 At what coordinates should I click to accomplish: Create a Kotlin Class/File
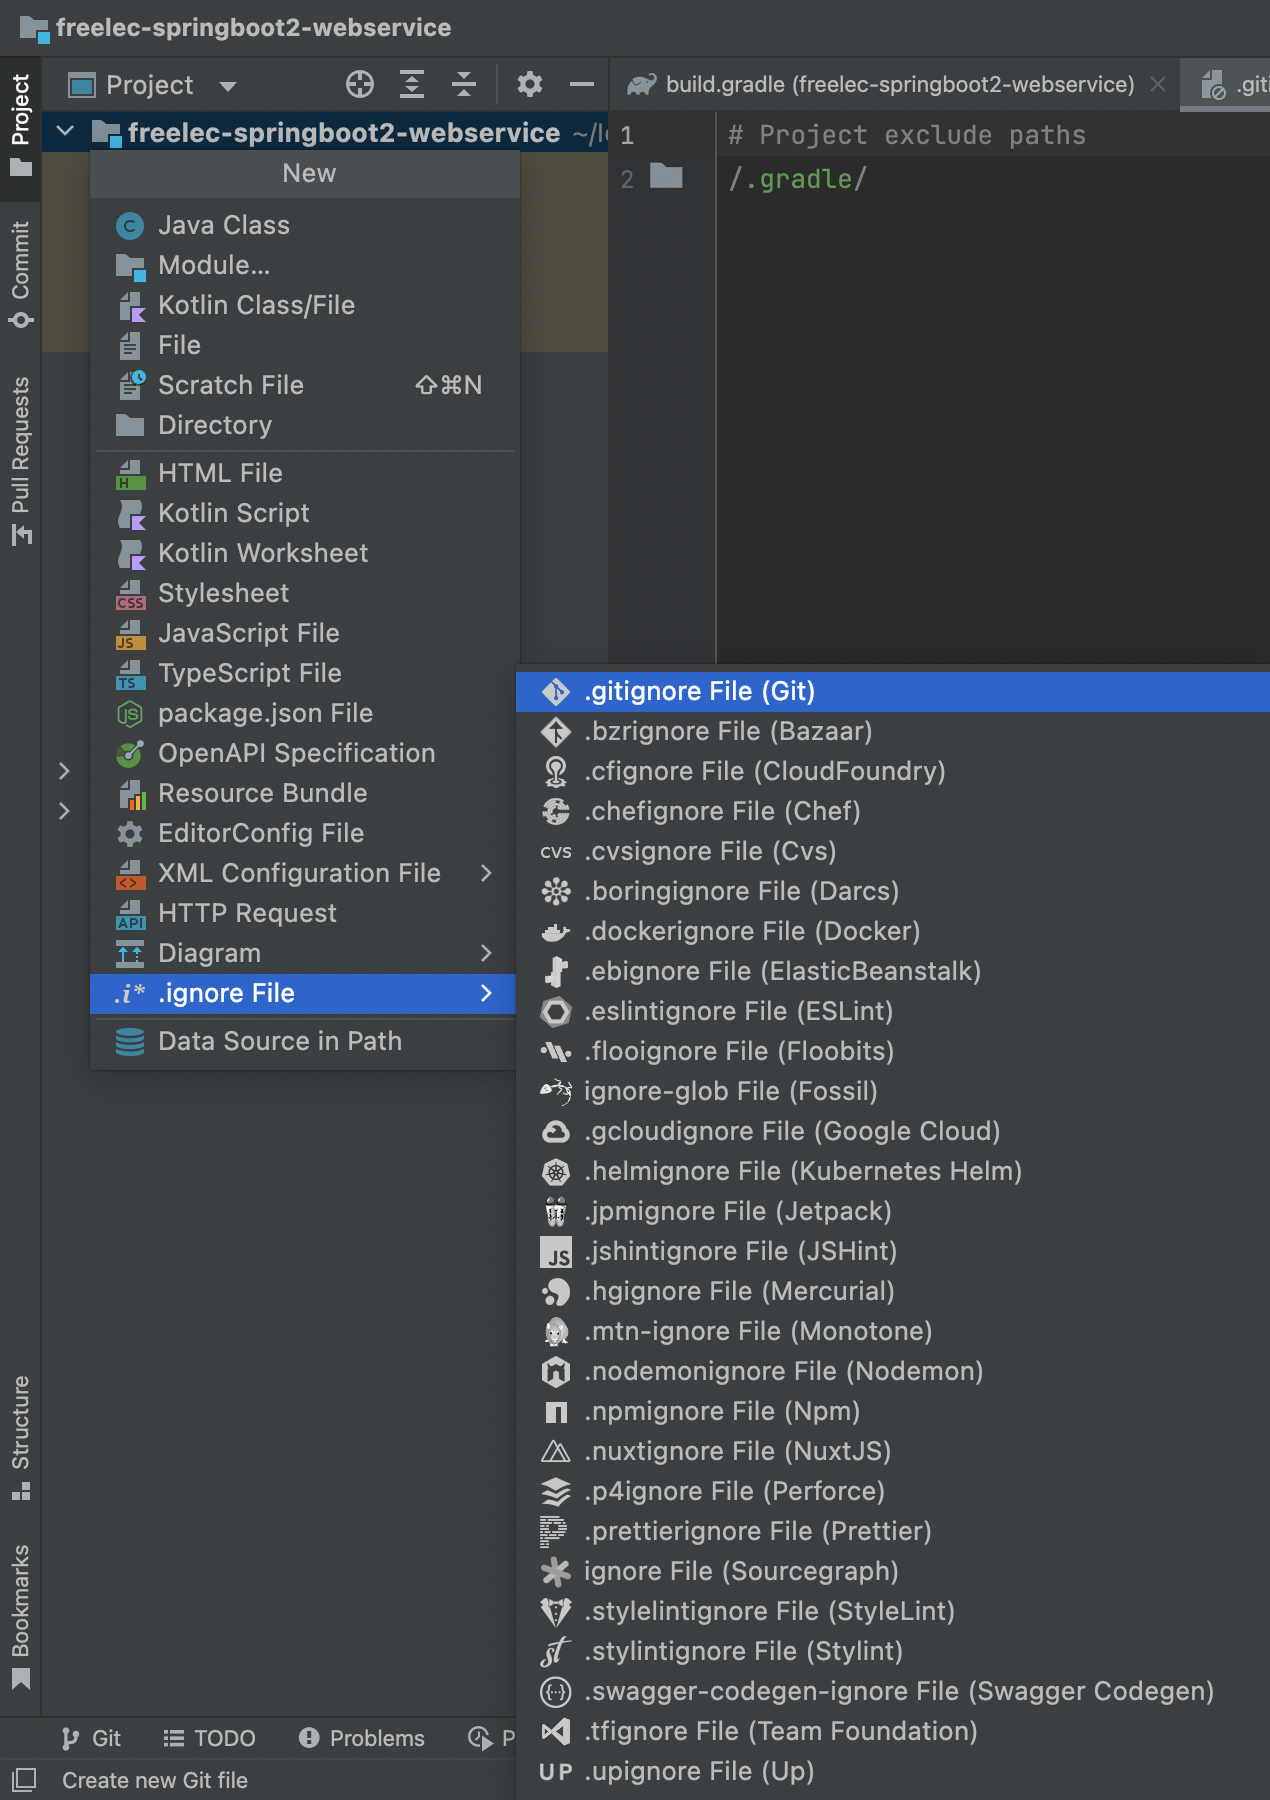tap(304, 305)
